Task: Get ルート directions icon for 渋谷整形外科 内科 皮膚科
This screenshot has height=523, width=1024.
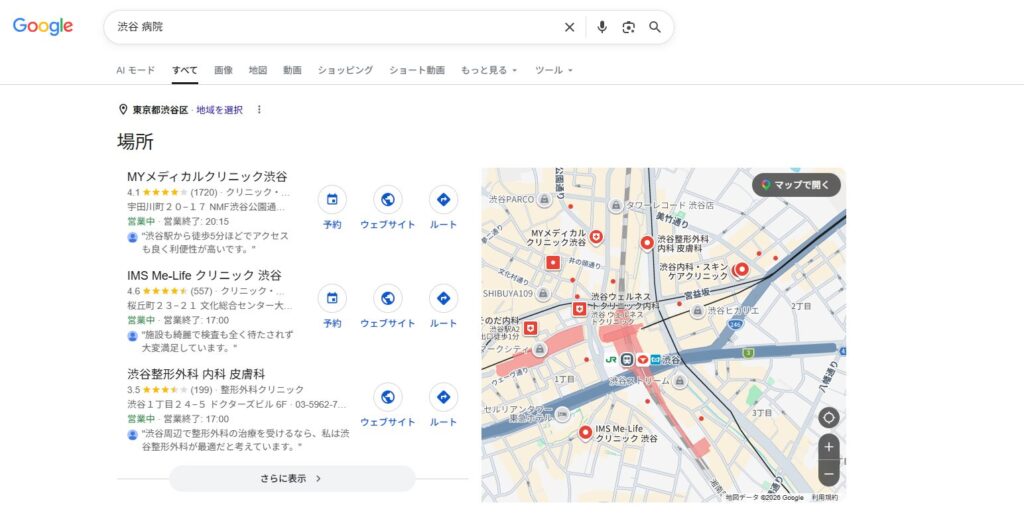Action: coord(443,397)
